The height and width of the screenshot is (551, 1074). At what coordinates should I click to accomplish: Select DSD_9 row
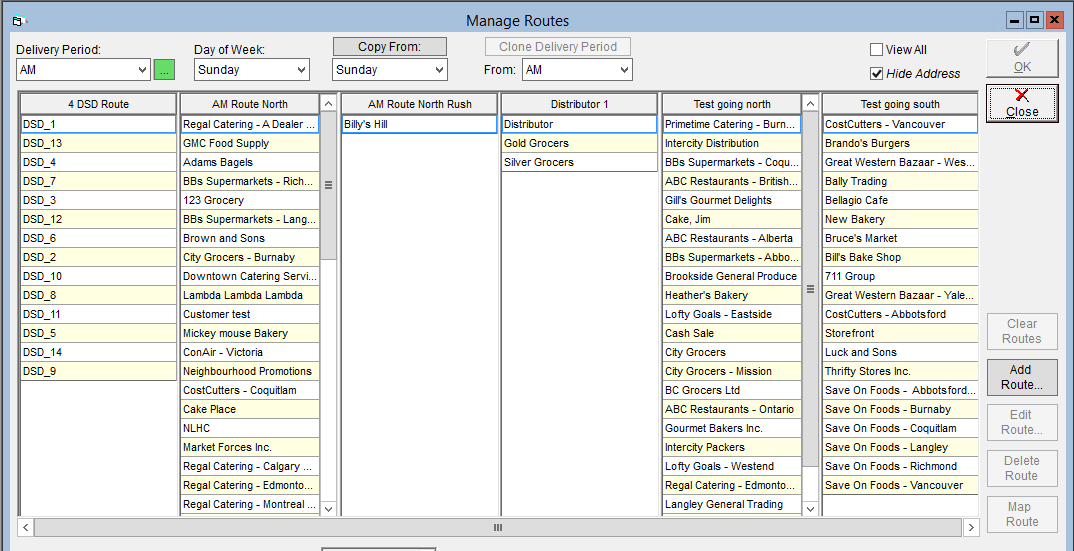tap(99, 371)
